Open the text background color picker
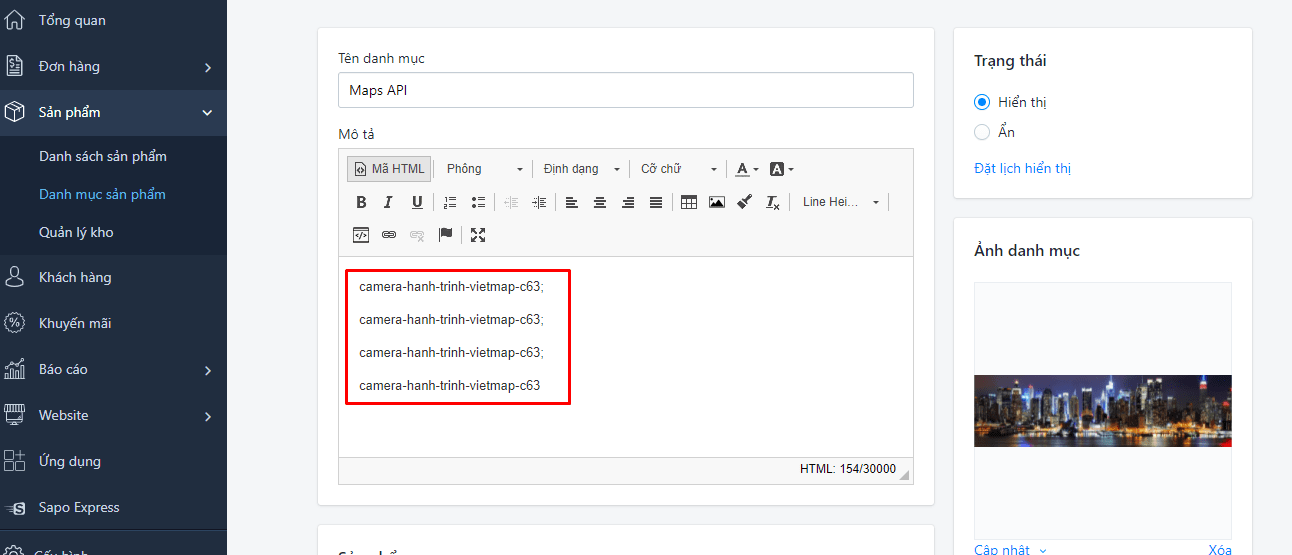 781,169
